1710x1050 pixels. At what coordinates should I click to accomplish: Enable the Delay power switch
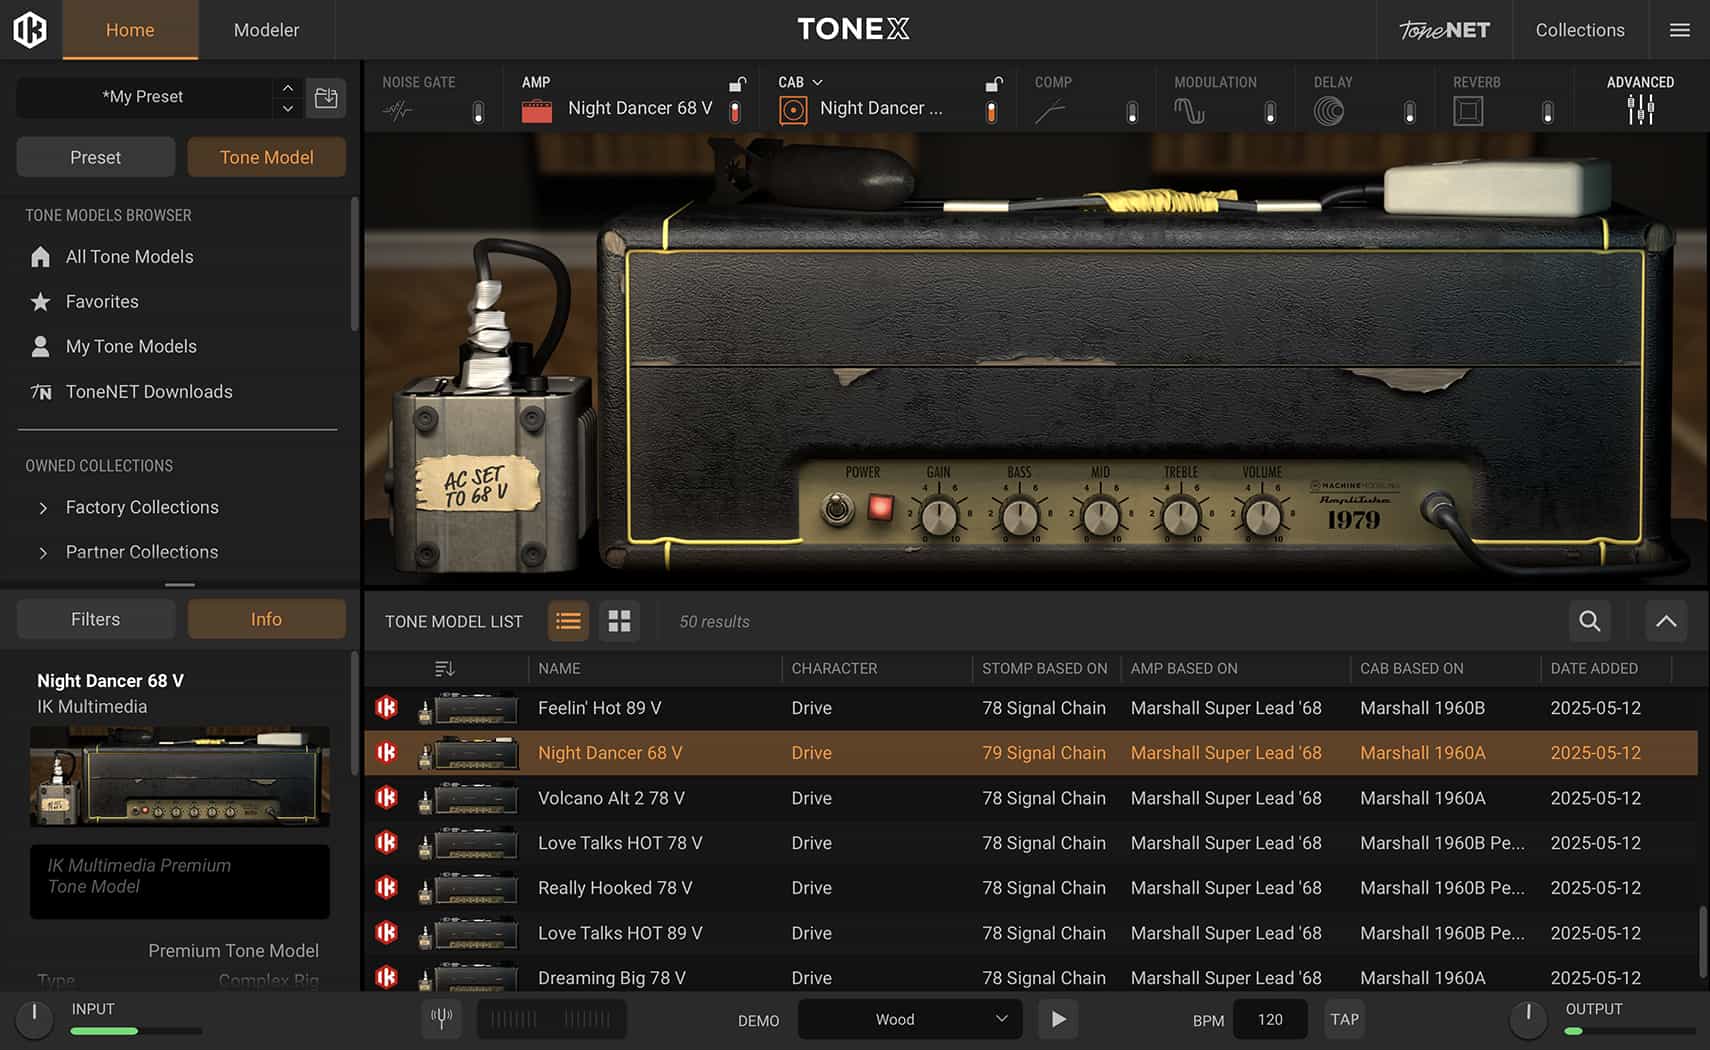(x=1409, y=112)
